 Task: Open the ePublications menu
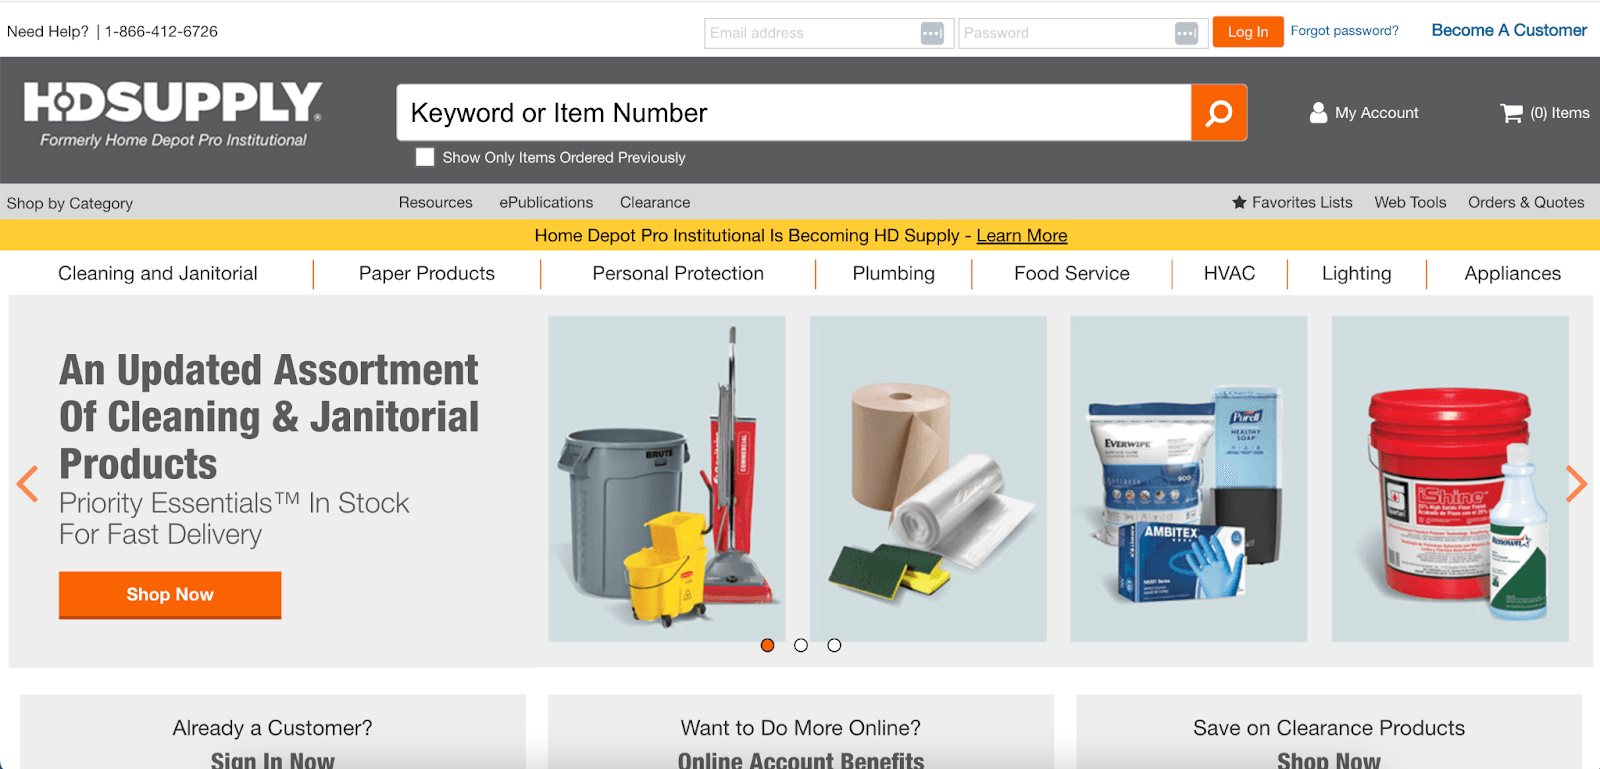pos(546,202)
